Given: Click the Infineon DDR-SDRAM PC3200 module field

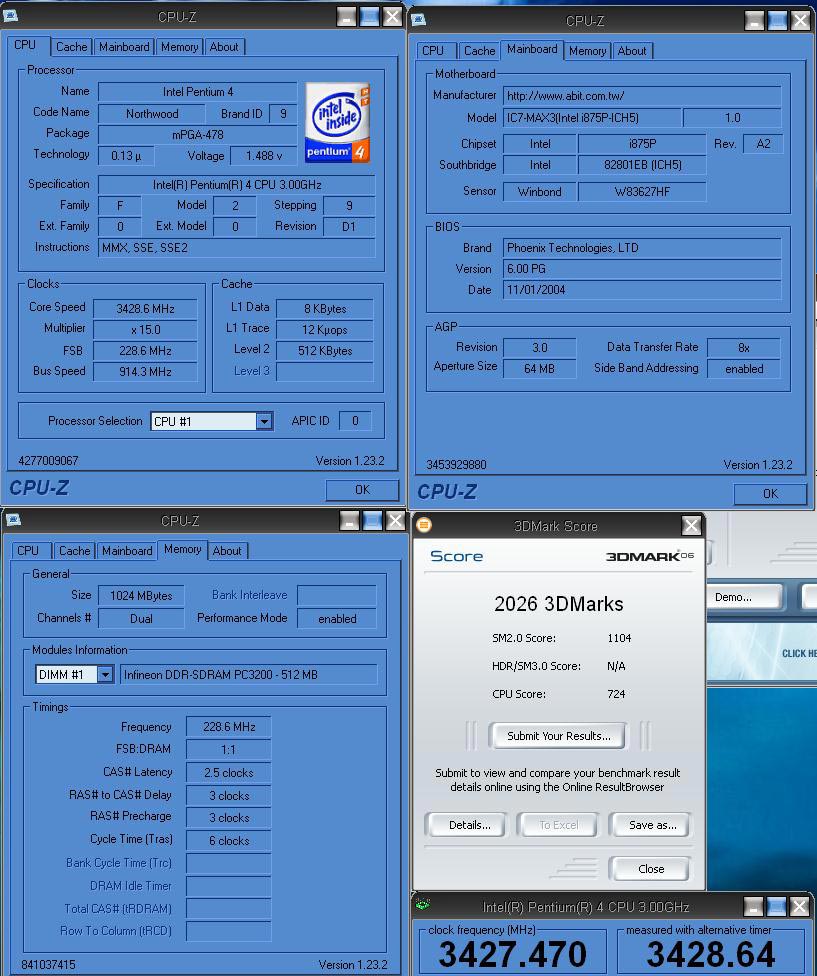Looking at the screenshot, I should tap(248, 675).
